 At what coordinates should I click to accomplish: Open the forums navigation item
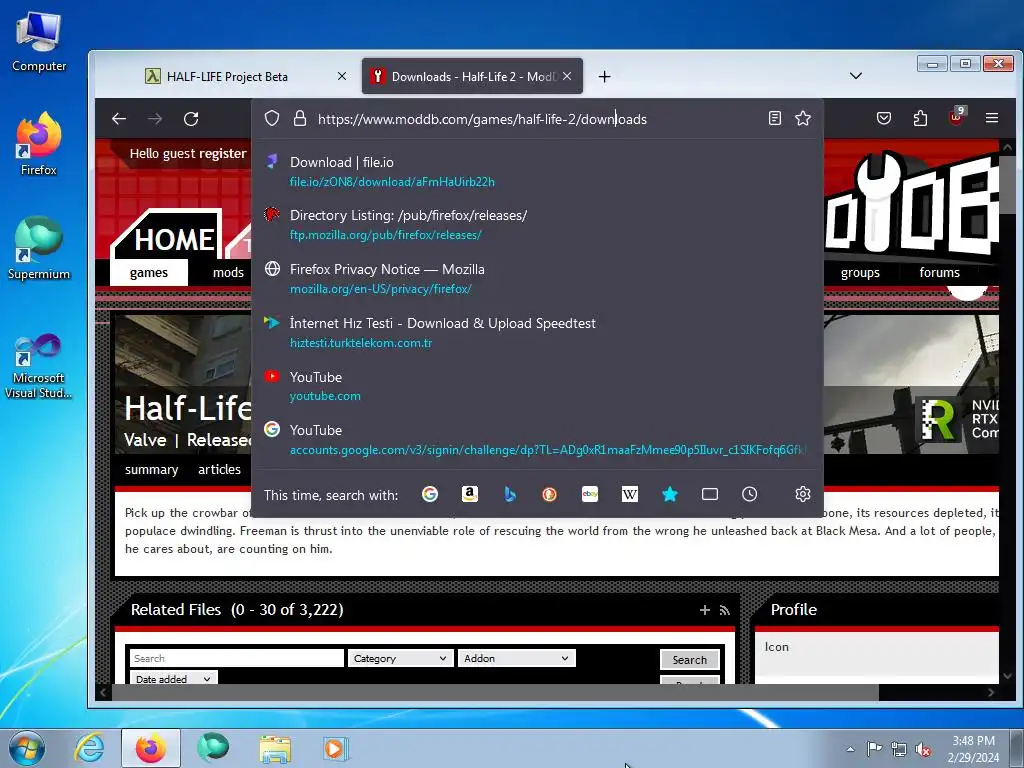tap(939, 272)
